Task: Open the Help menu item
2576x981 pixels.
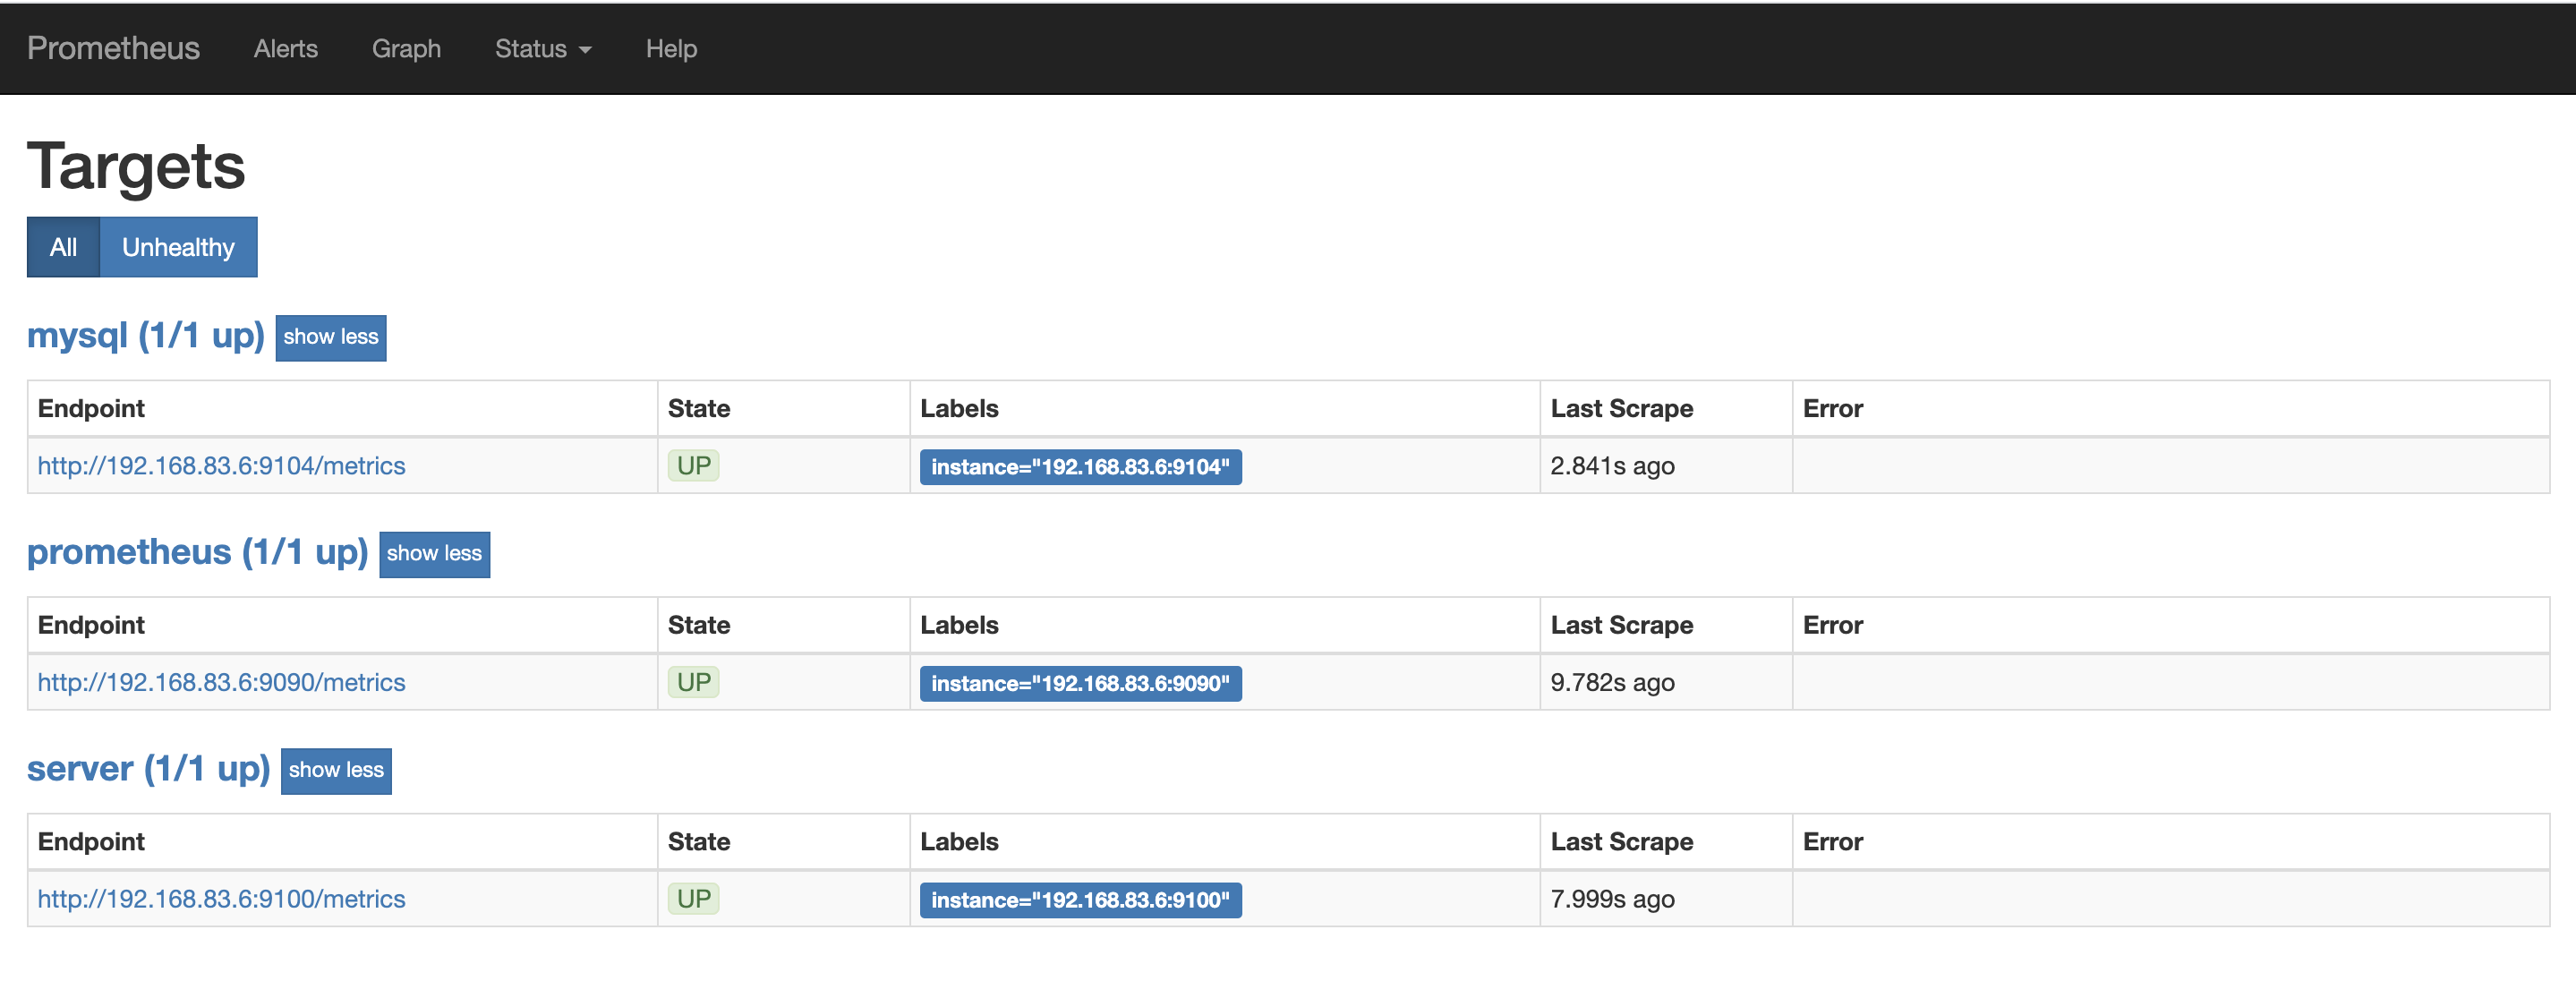Action: [671, 49]
